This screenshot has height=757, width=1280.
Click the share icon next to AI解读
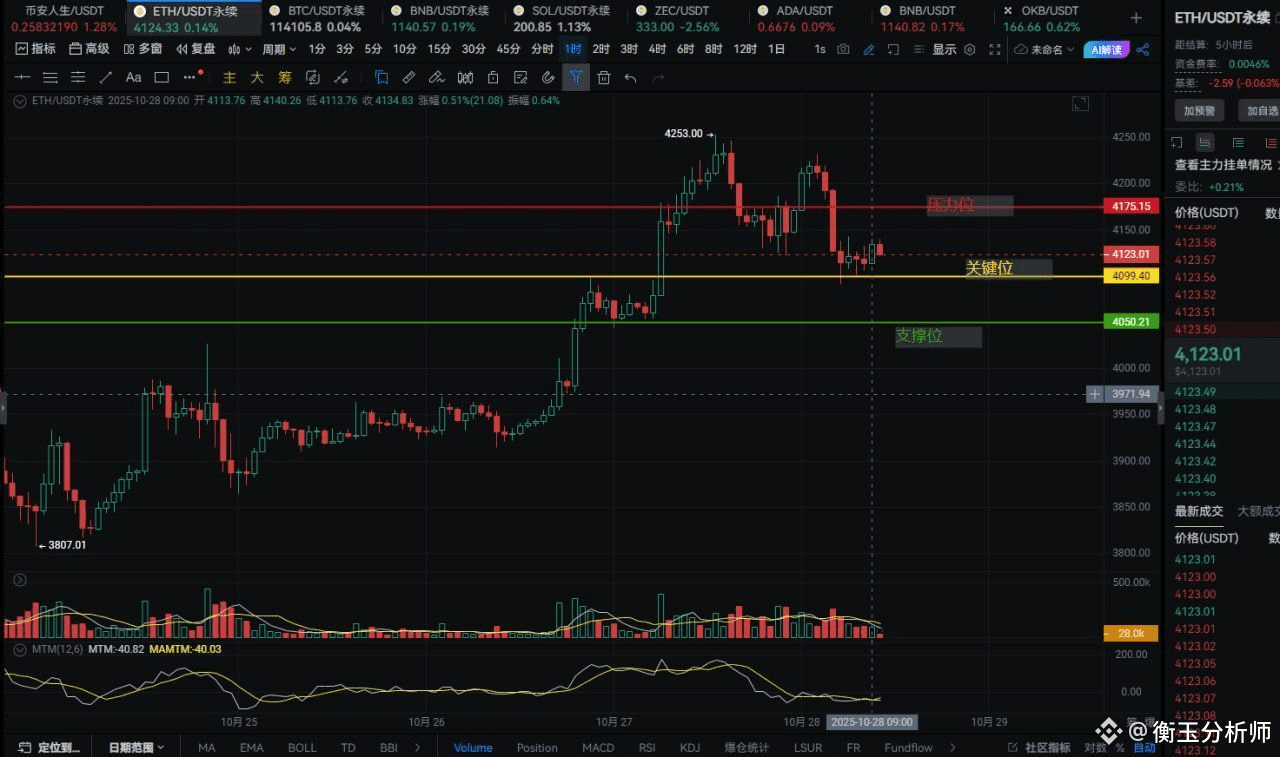click(1143, 49)
